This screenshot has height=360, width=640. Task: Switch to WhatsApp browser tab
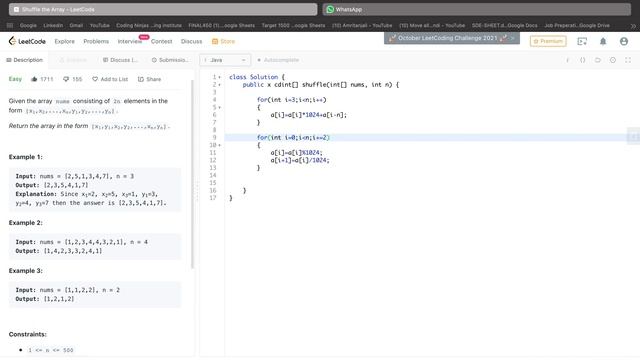point(476,9)
